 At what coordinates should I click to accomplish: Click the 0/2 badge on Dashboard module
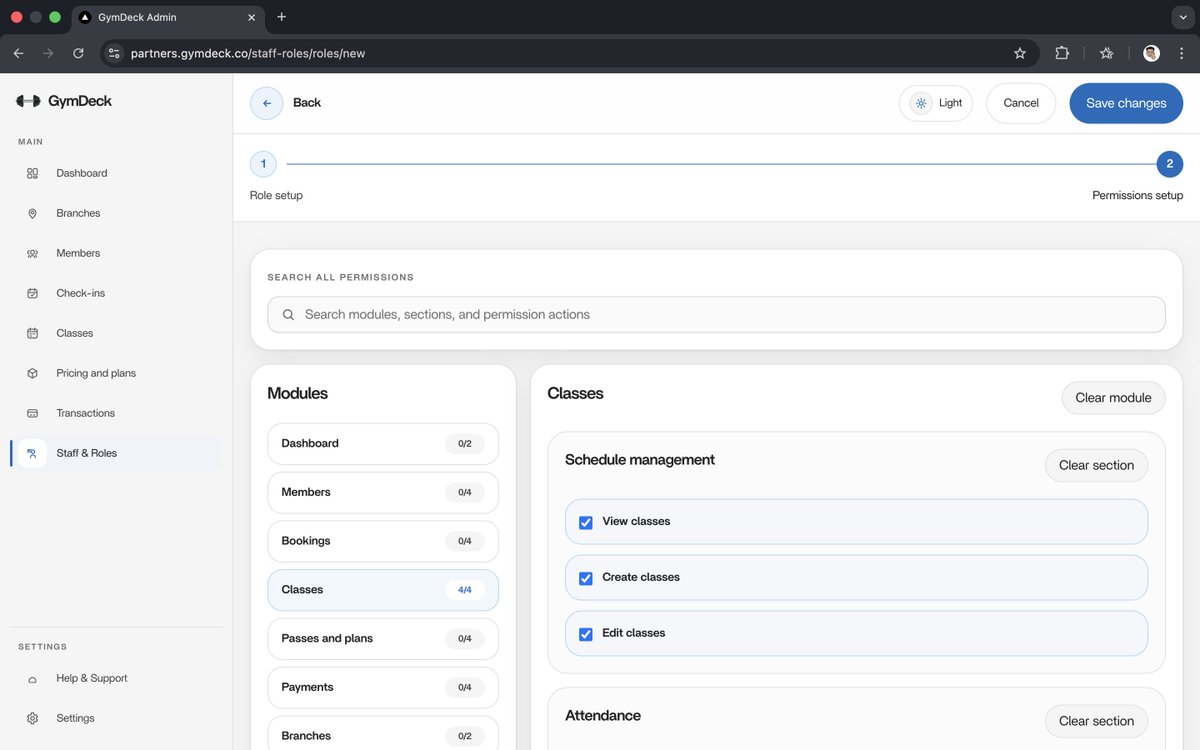coord(465,443)
